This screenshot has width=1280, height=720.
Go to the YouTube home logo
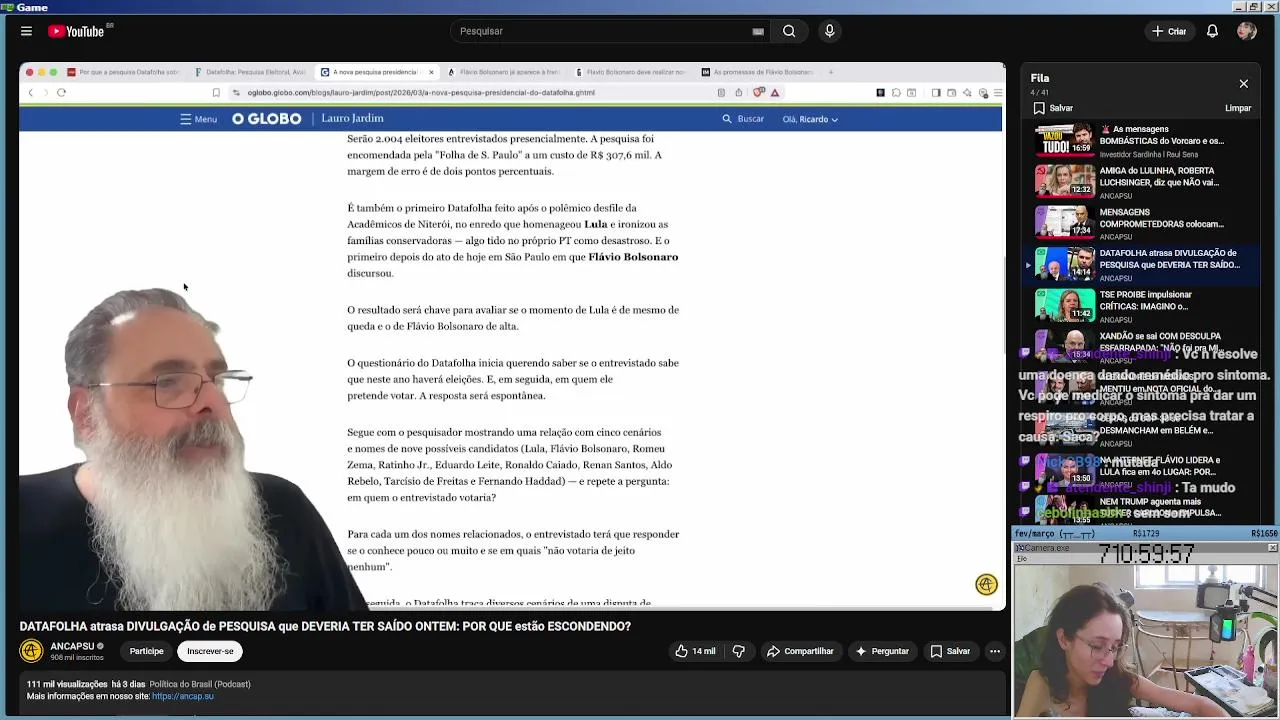coord(76,31)
